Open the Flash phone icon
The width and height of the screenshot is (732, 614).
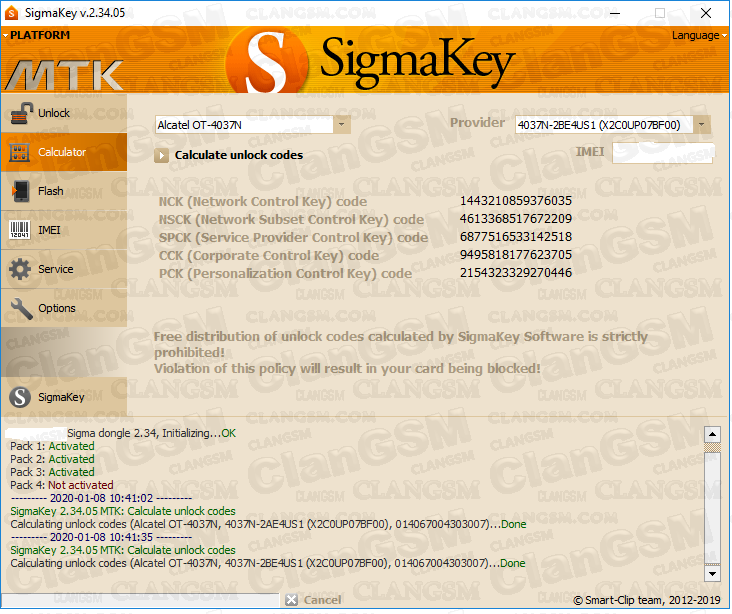[x=21, y=191]
